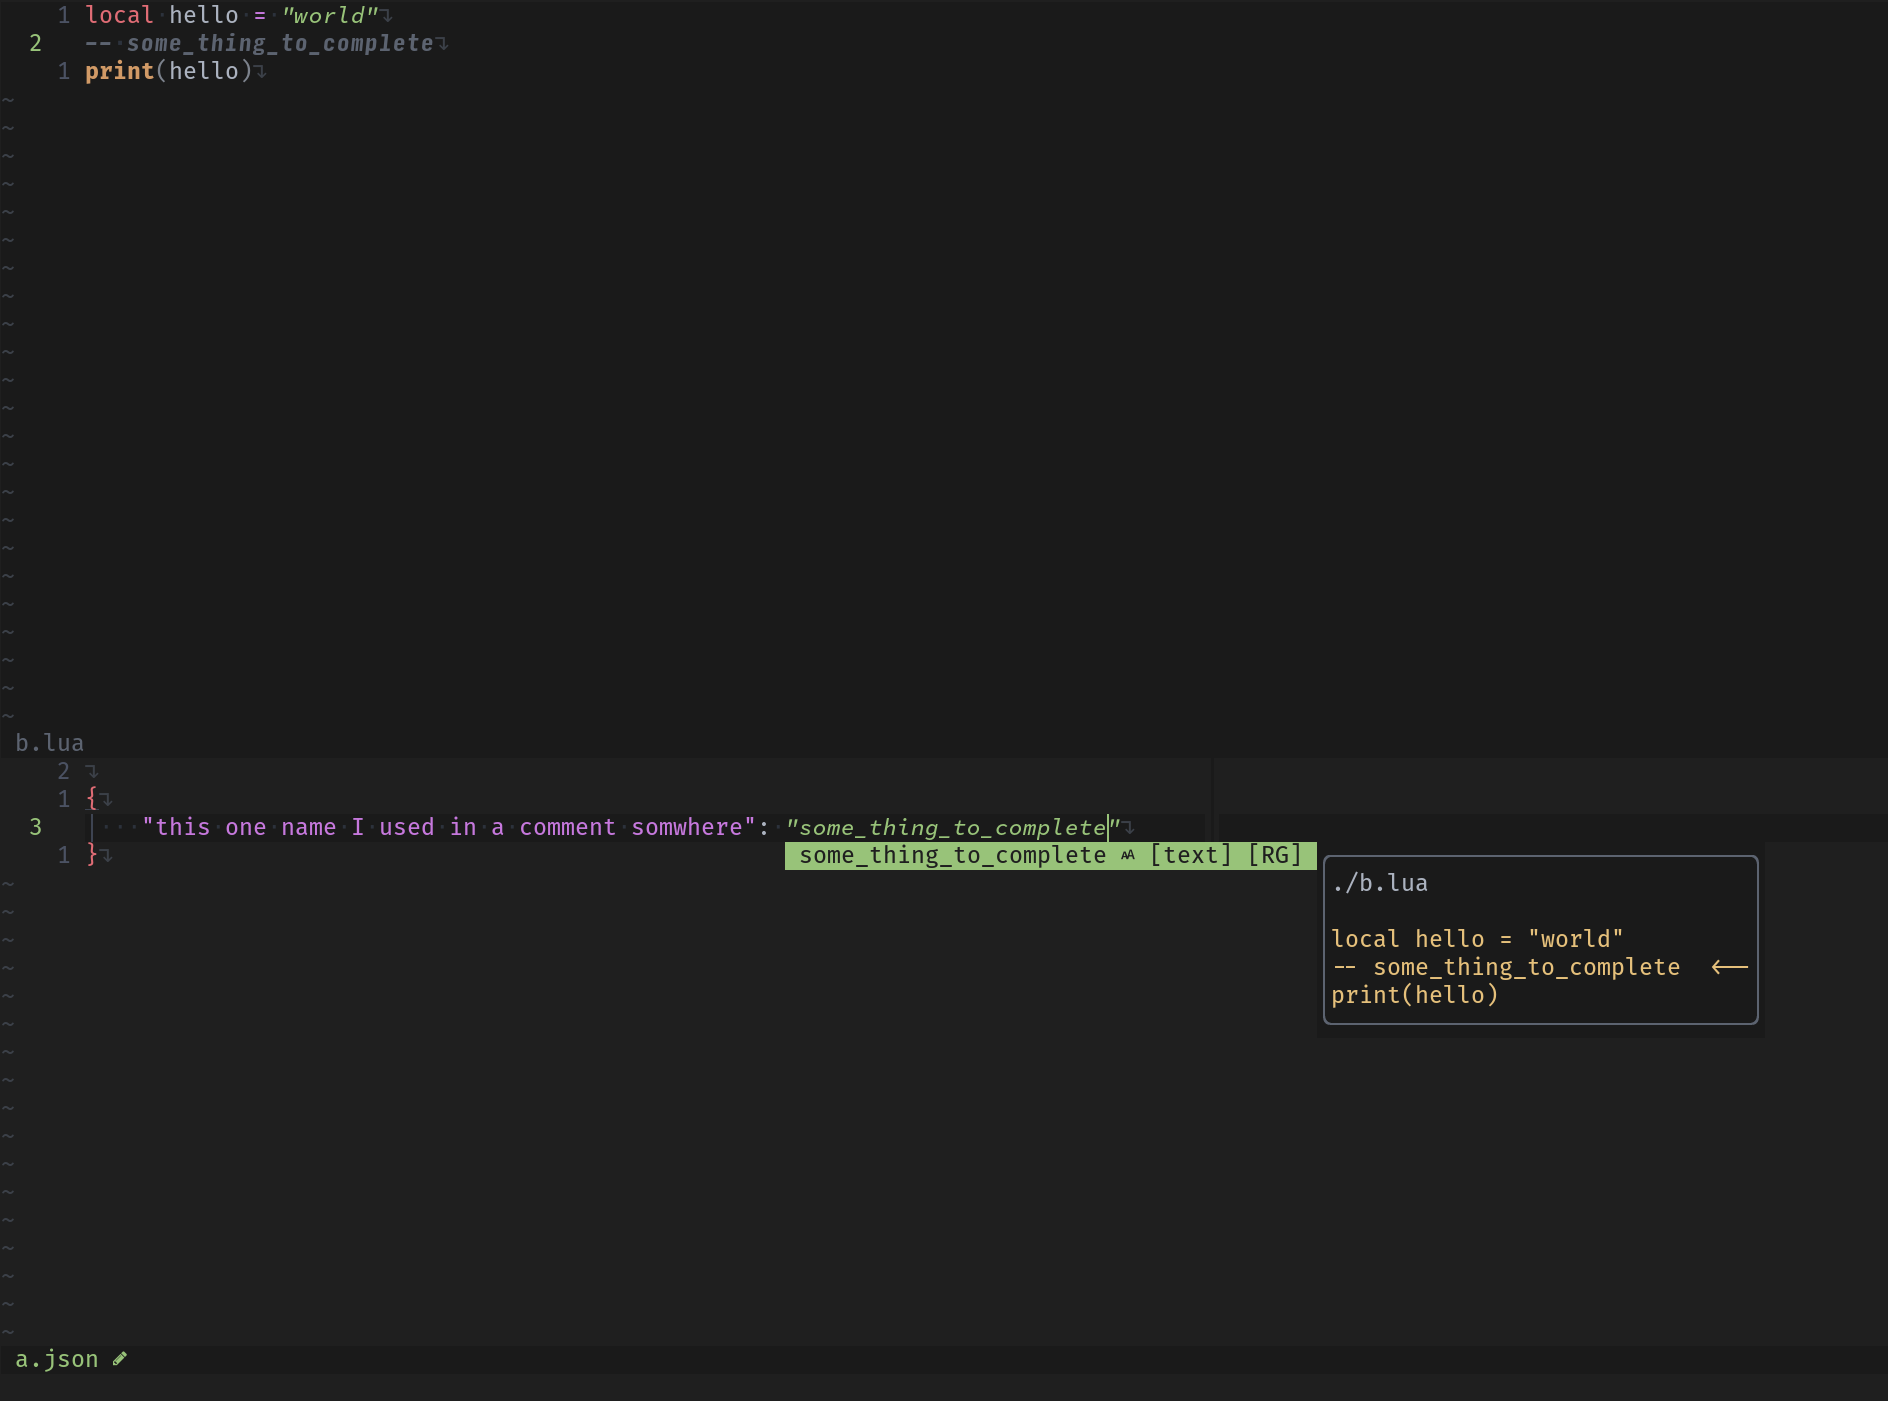
Task: Click the [RG] source label in completion popup
Action: (1275, 855)
